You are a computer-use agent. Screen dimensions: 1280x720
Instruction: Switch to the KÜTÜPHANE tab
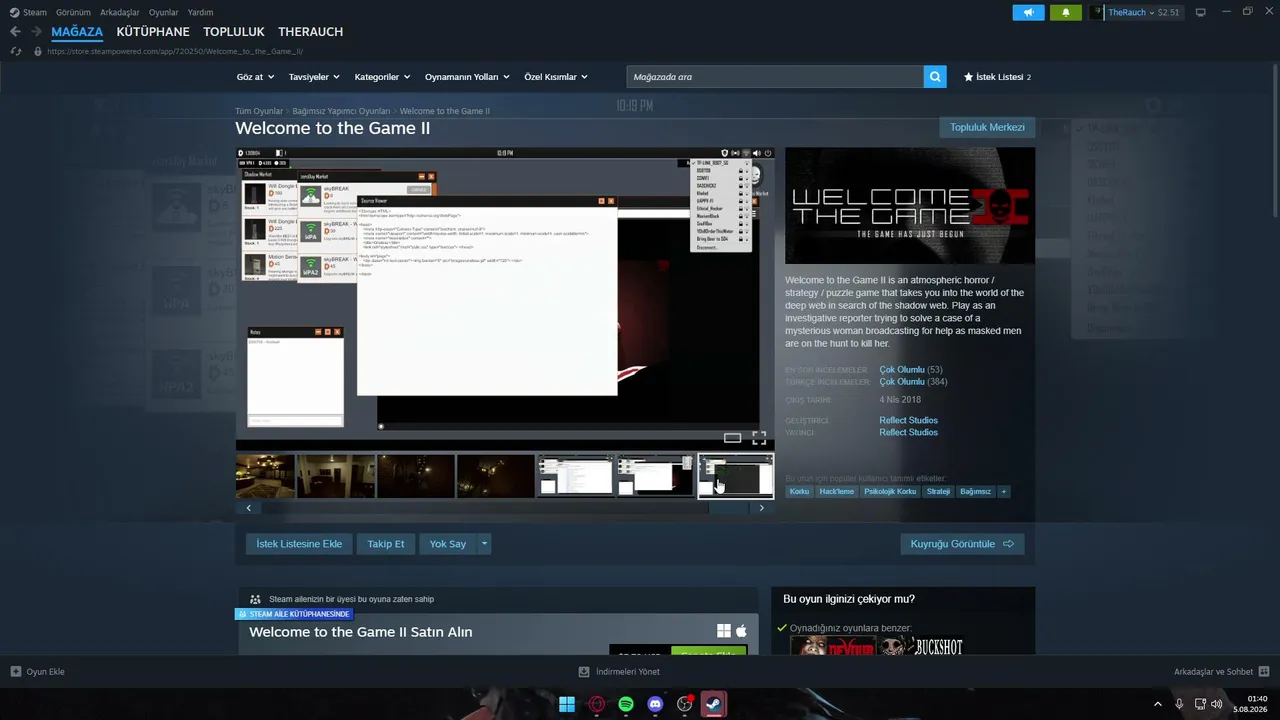click(x=153, y=32)
